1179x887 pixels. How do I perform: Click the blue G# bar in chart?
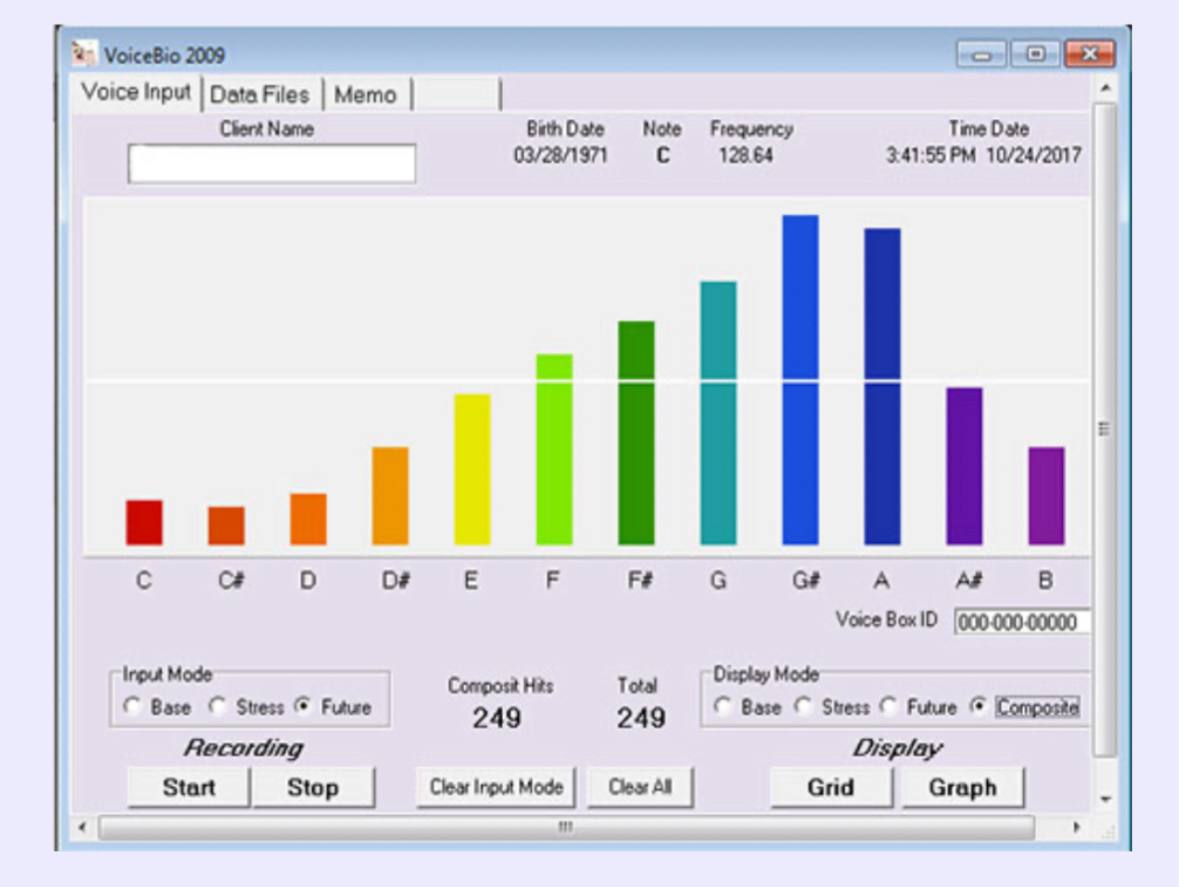(x=800, y=380)
